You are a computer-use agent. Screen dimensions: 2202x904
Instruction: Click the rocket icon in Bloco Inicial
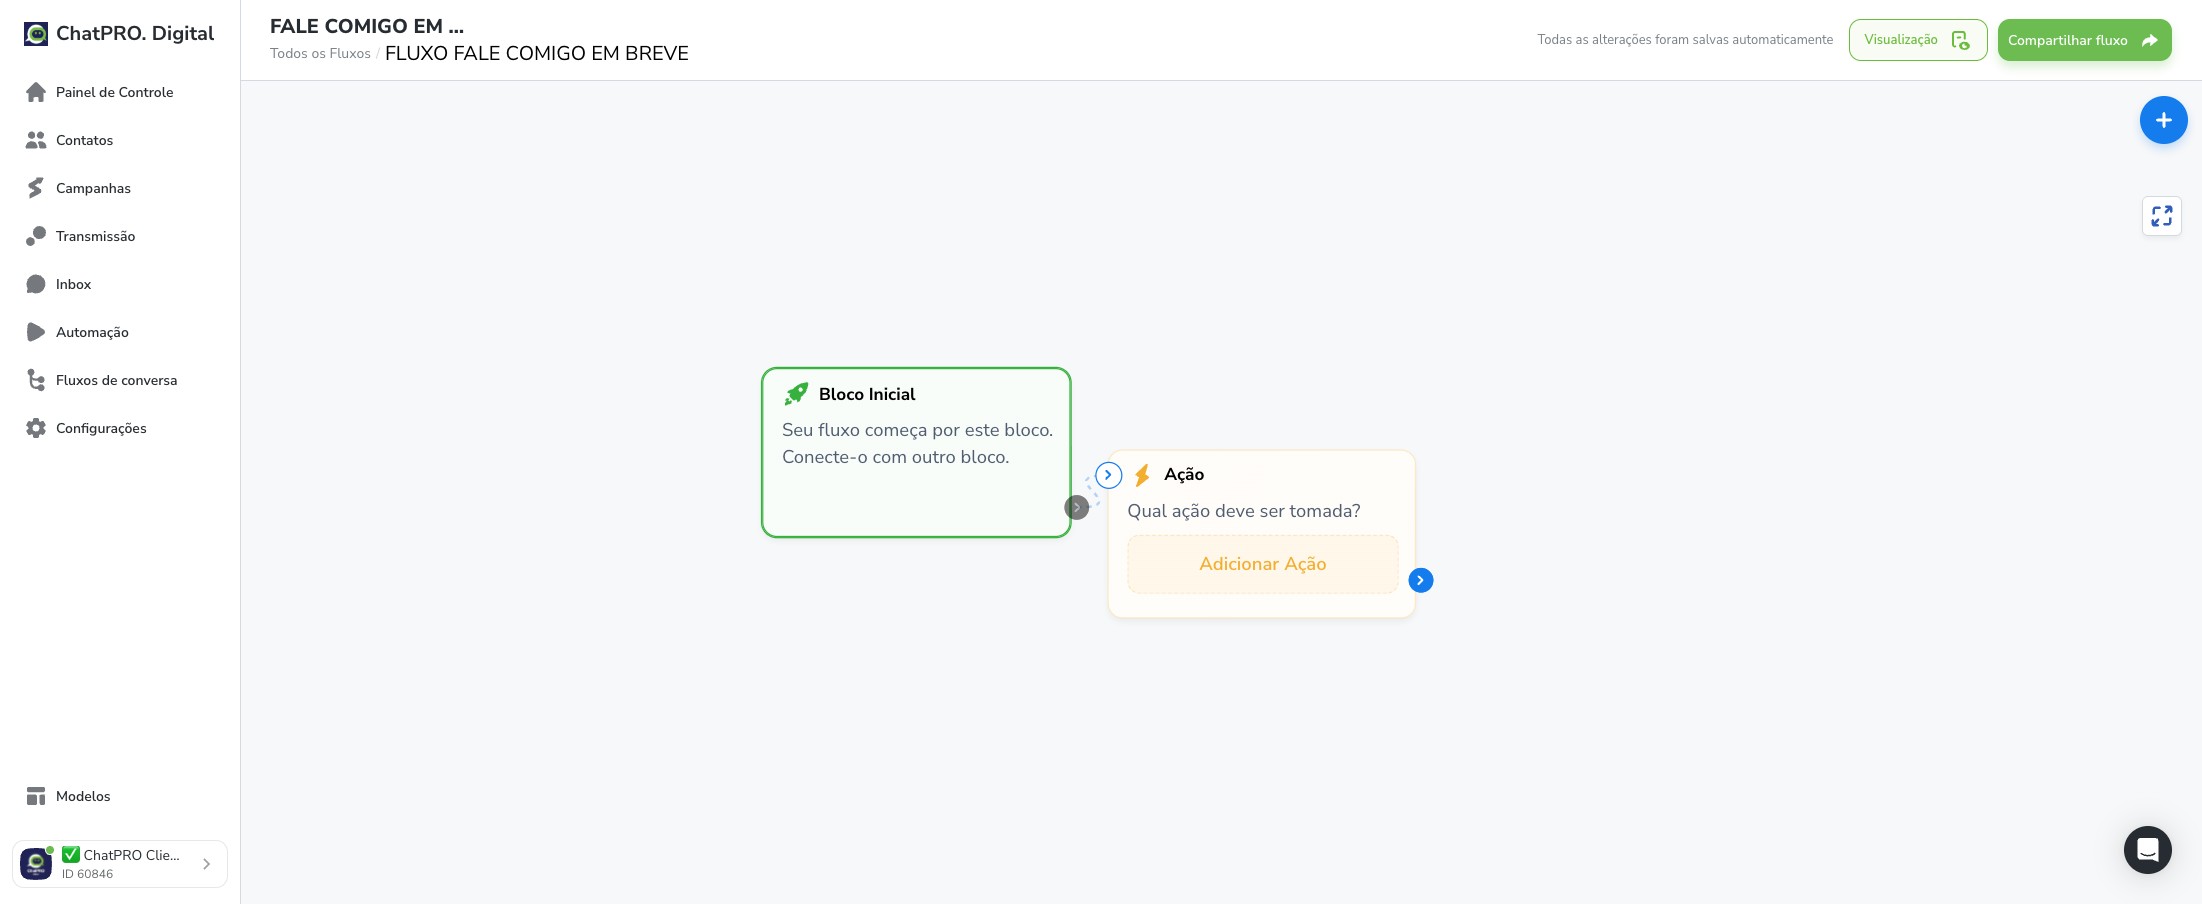[796, 394]
